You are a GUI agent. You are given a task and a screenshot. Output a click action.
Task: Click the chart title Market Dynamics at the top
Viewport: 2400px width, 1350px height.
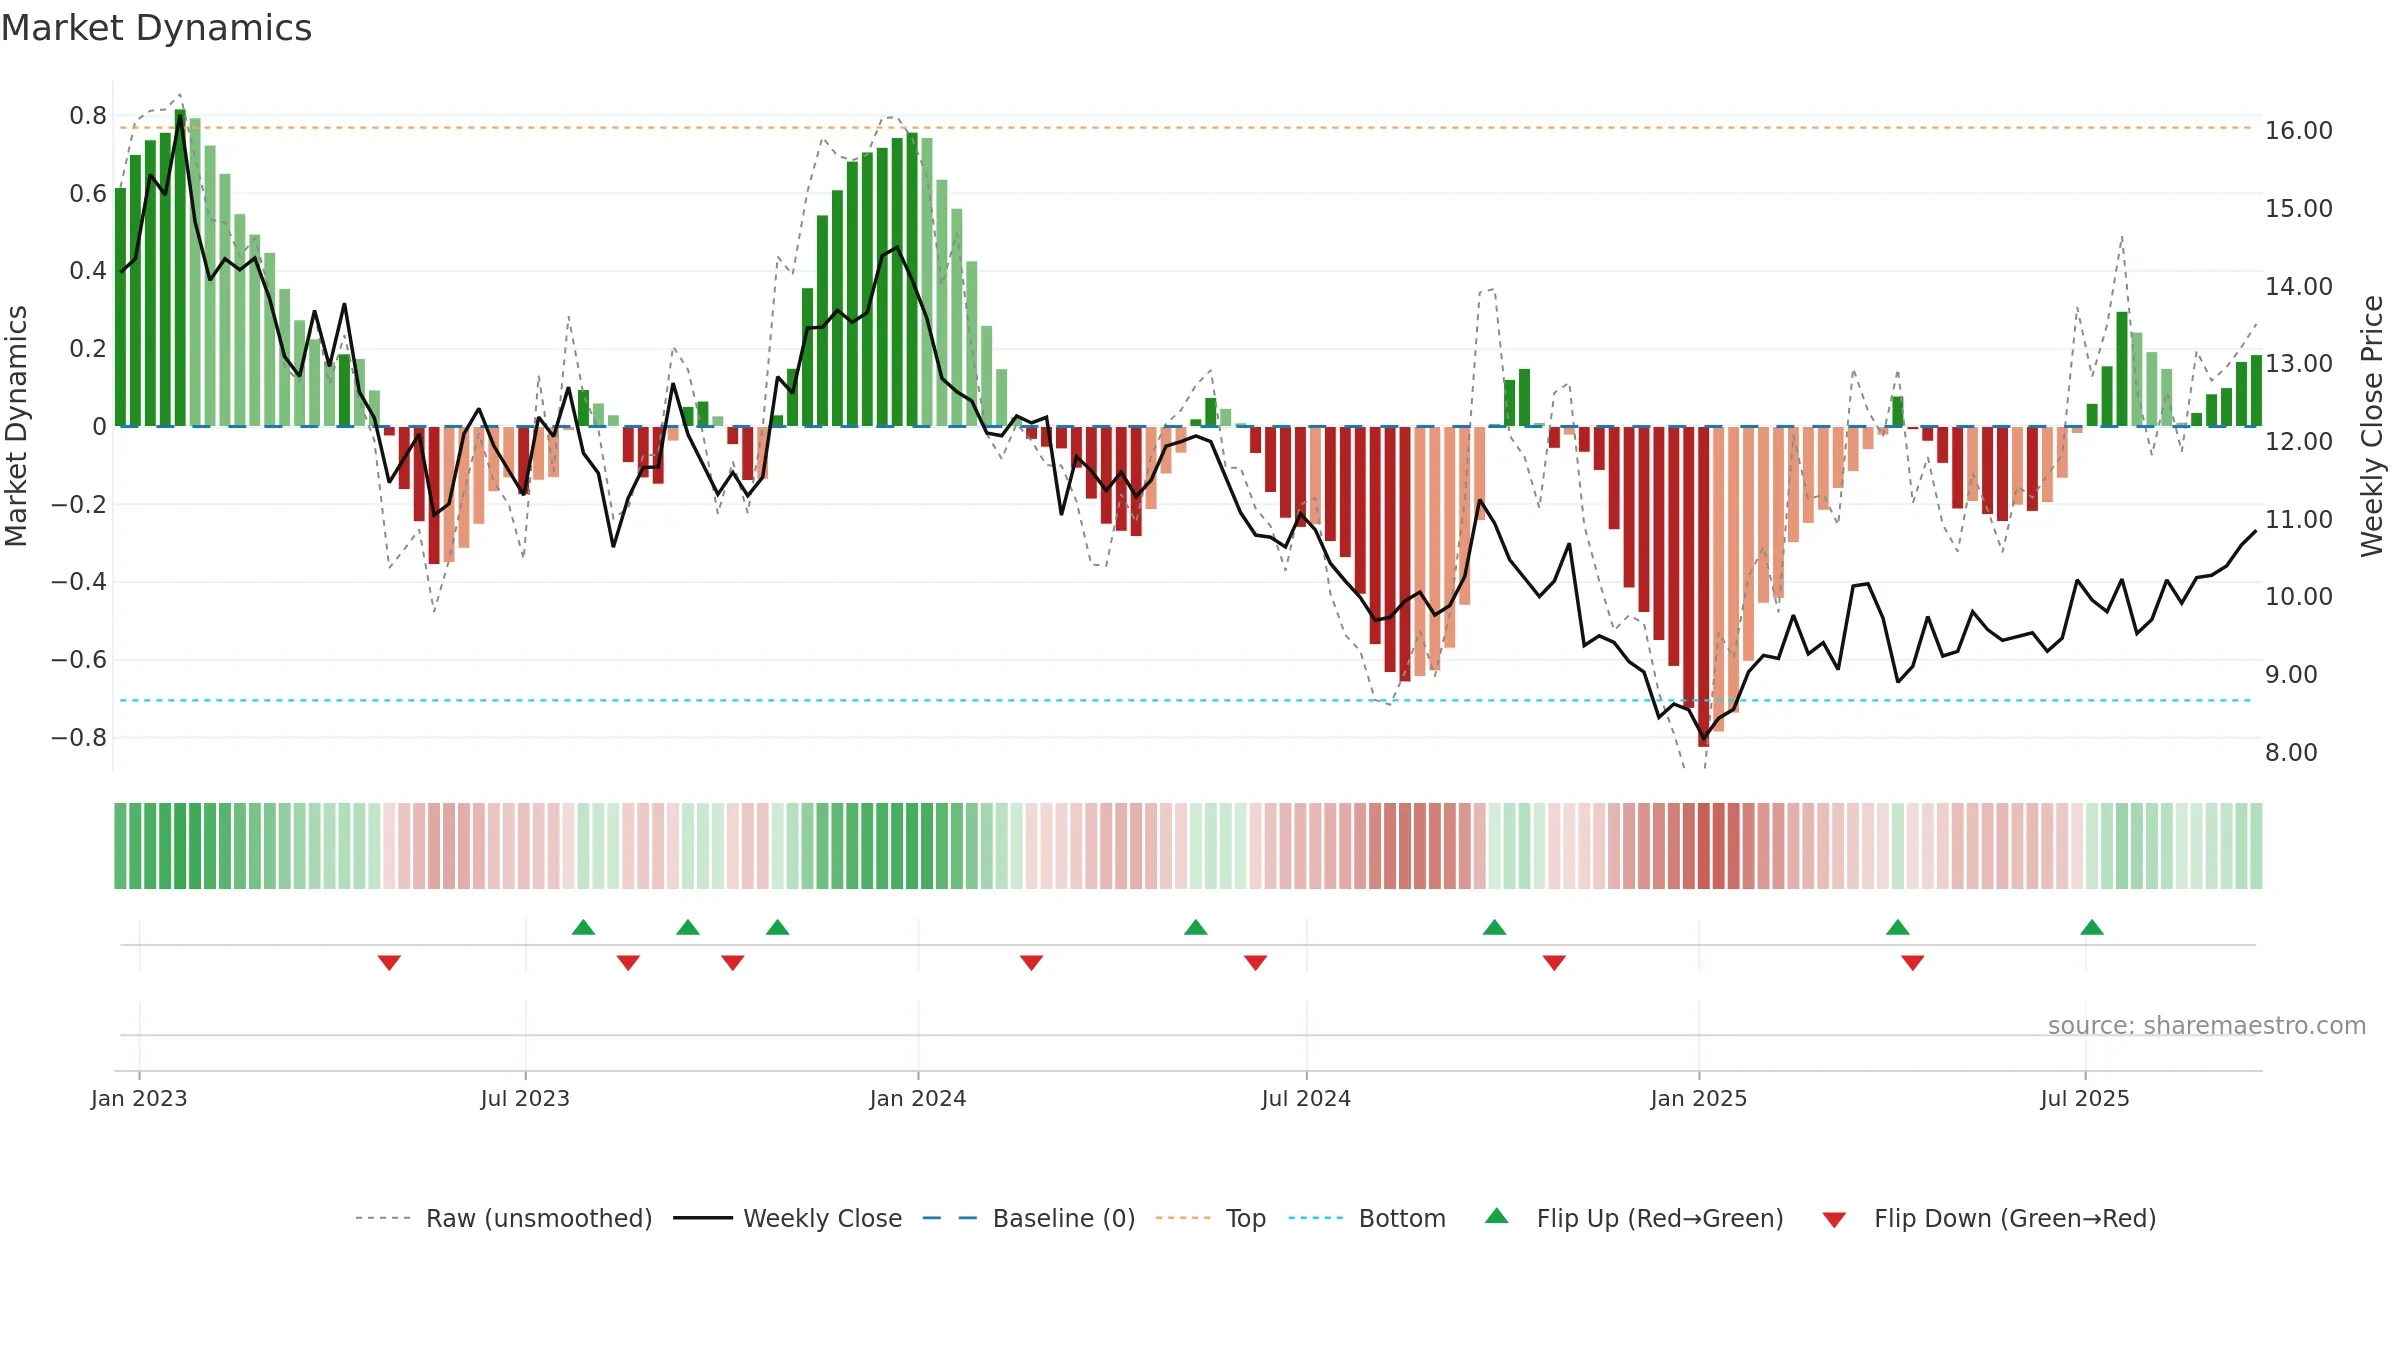click(157, 28)
